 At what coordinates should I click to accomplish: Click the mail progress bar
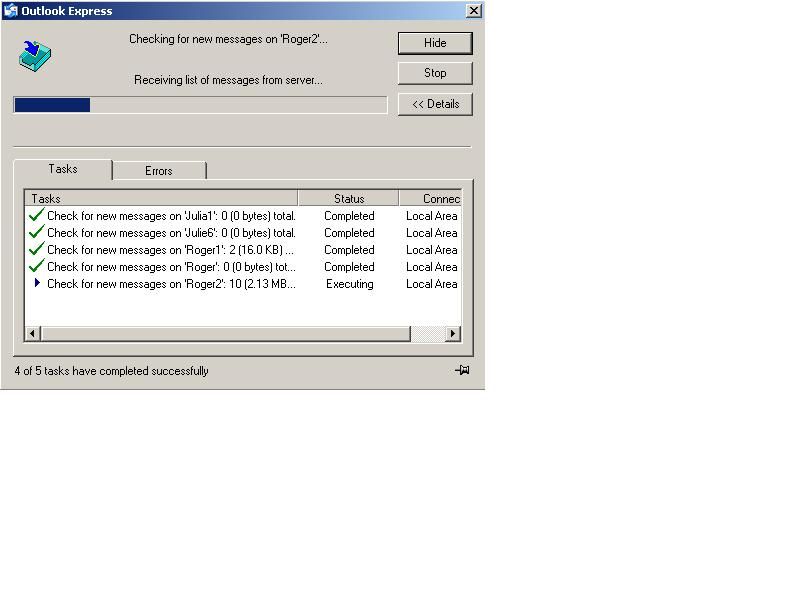[x=201, y=105]
